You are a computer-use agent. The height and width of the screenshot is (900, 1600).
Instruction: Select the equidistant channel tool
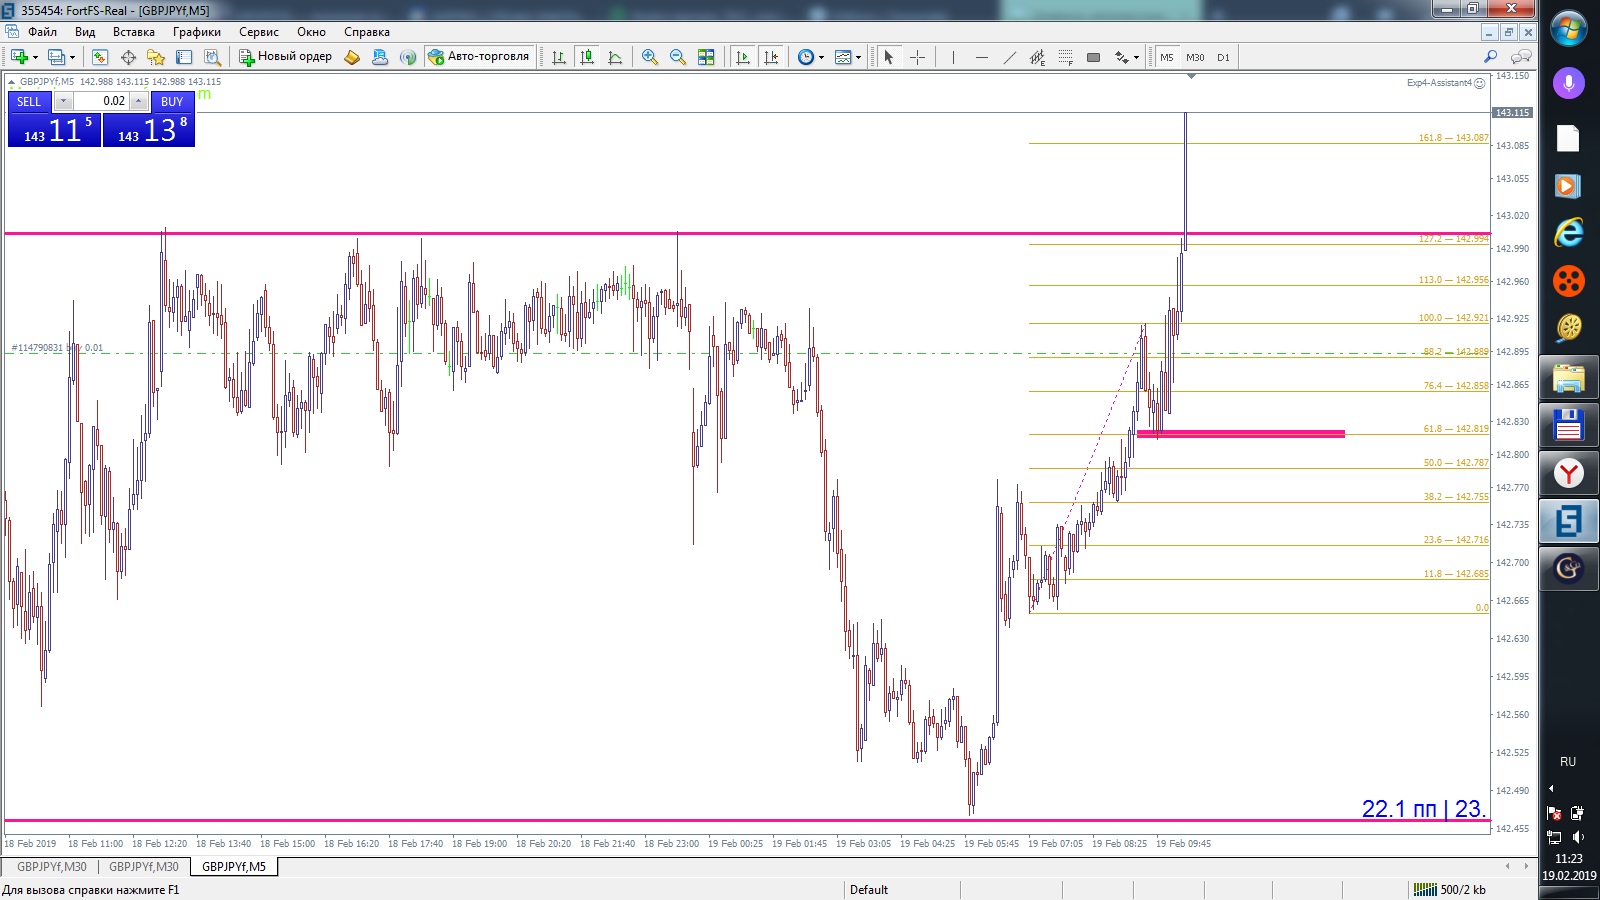tap(1037, 57)
